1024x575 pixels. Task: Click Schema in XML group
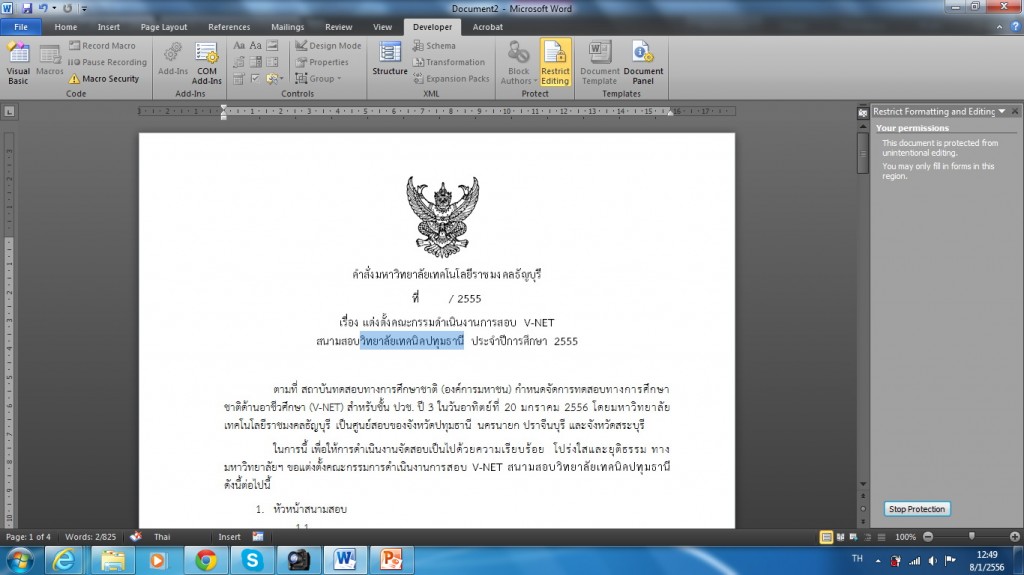(x=434, y=46)
